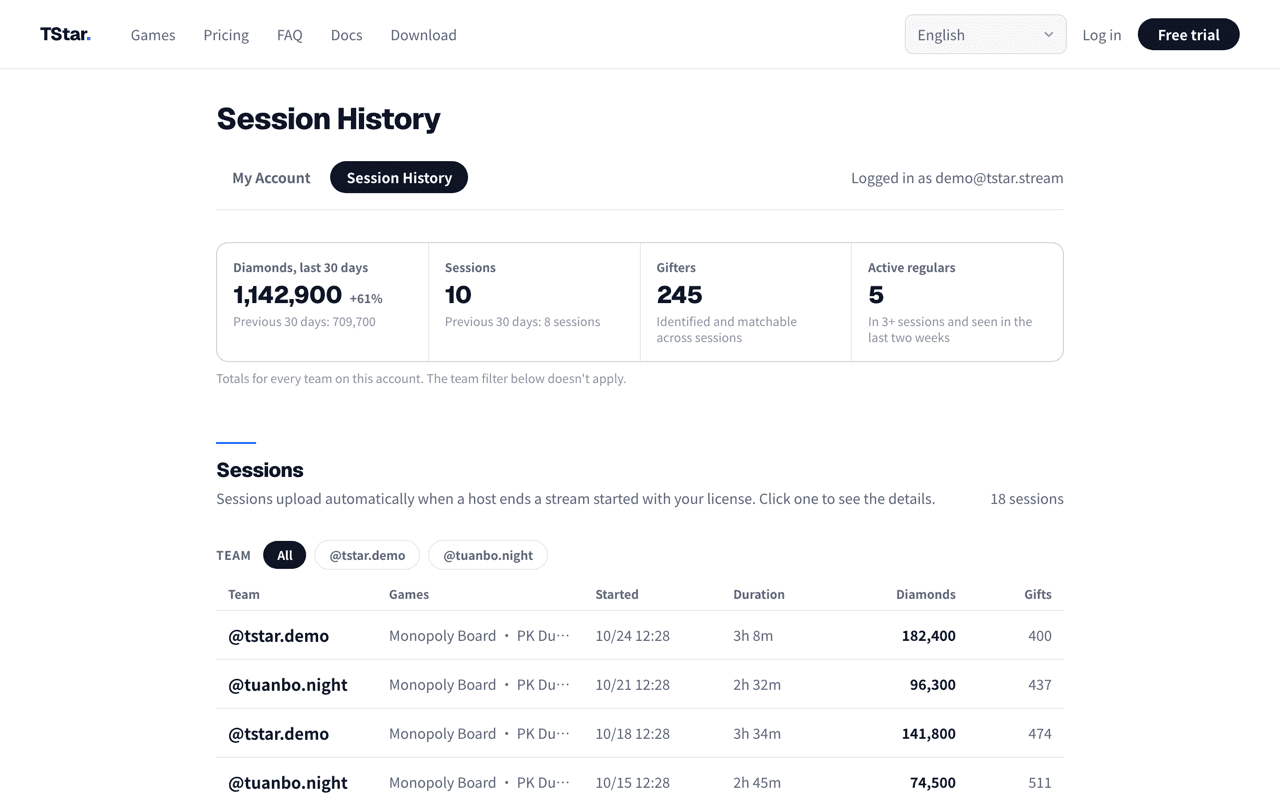Screen dimensions: 1280x800
Task: Click the Logged in as demo@tstar.stream text
Action: [x=957, y=178]
